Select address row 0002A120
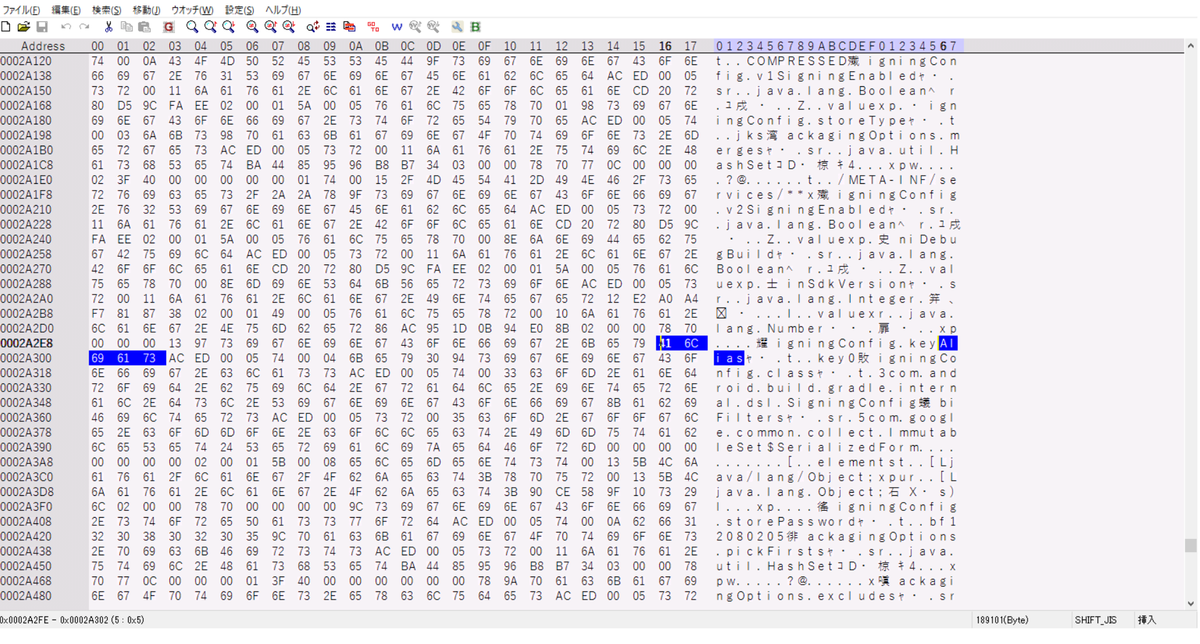This screenshot has width=1200, height=644. pos(27,61)
